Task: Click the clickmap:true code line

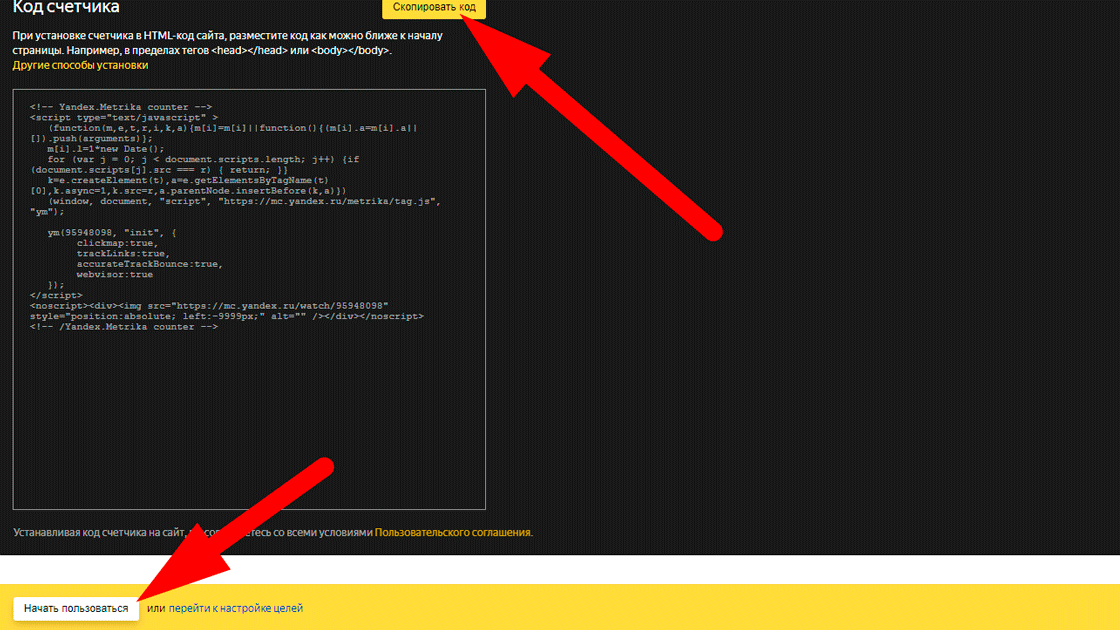Action: [117, 243]
